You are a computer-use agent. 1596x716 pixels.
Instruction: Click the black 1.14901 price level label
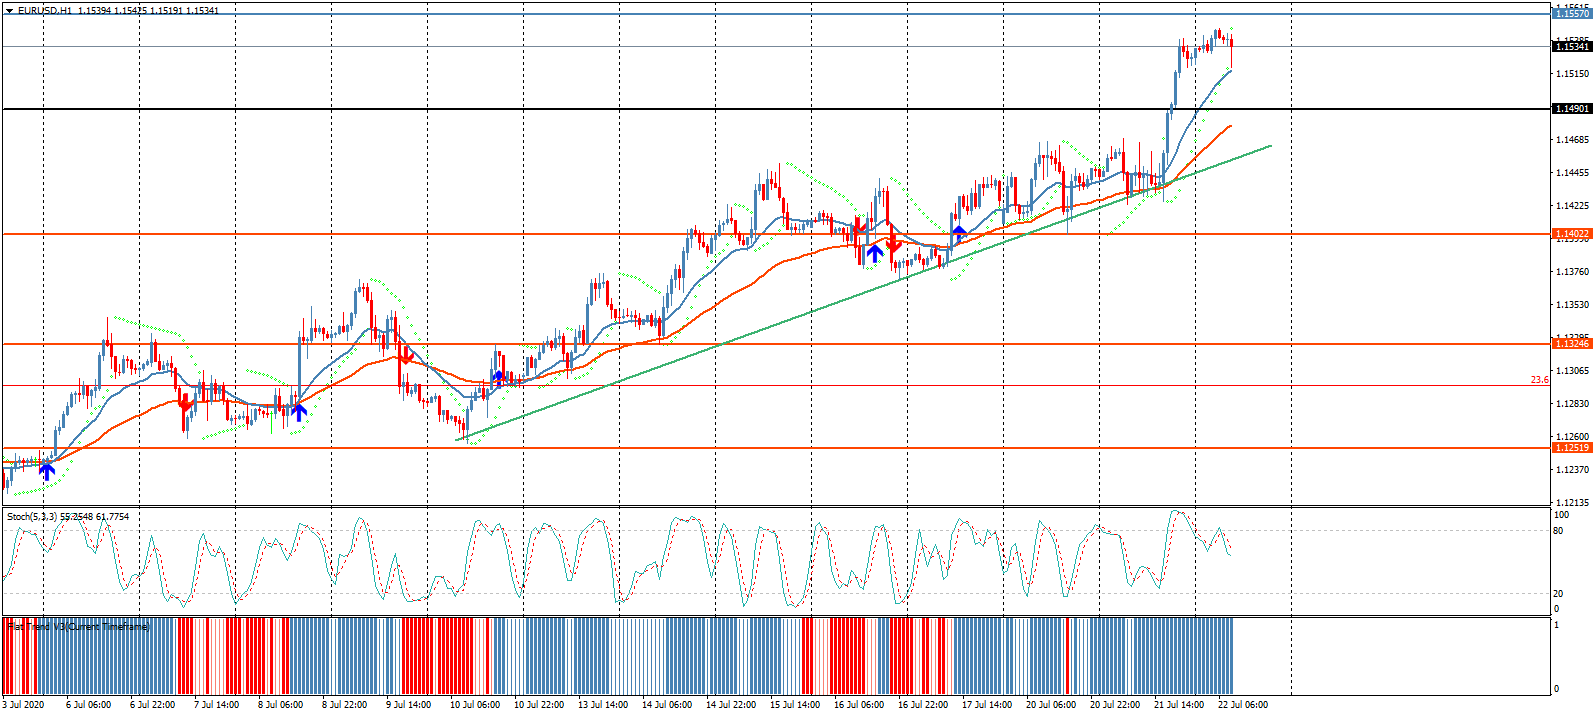pyautogui.click(x=1571, y=109)
